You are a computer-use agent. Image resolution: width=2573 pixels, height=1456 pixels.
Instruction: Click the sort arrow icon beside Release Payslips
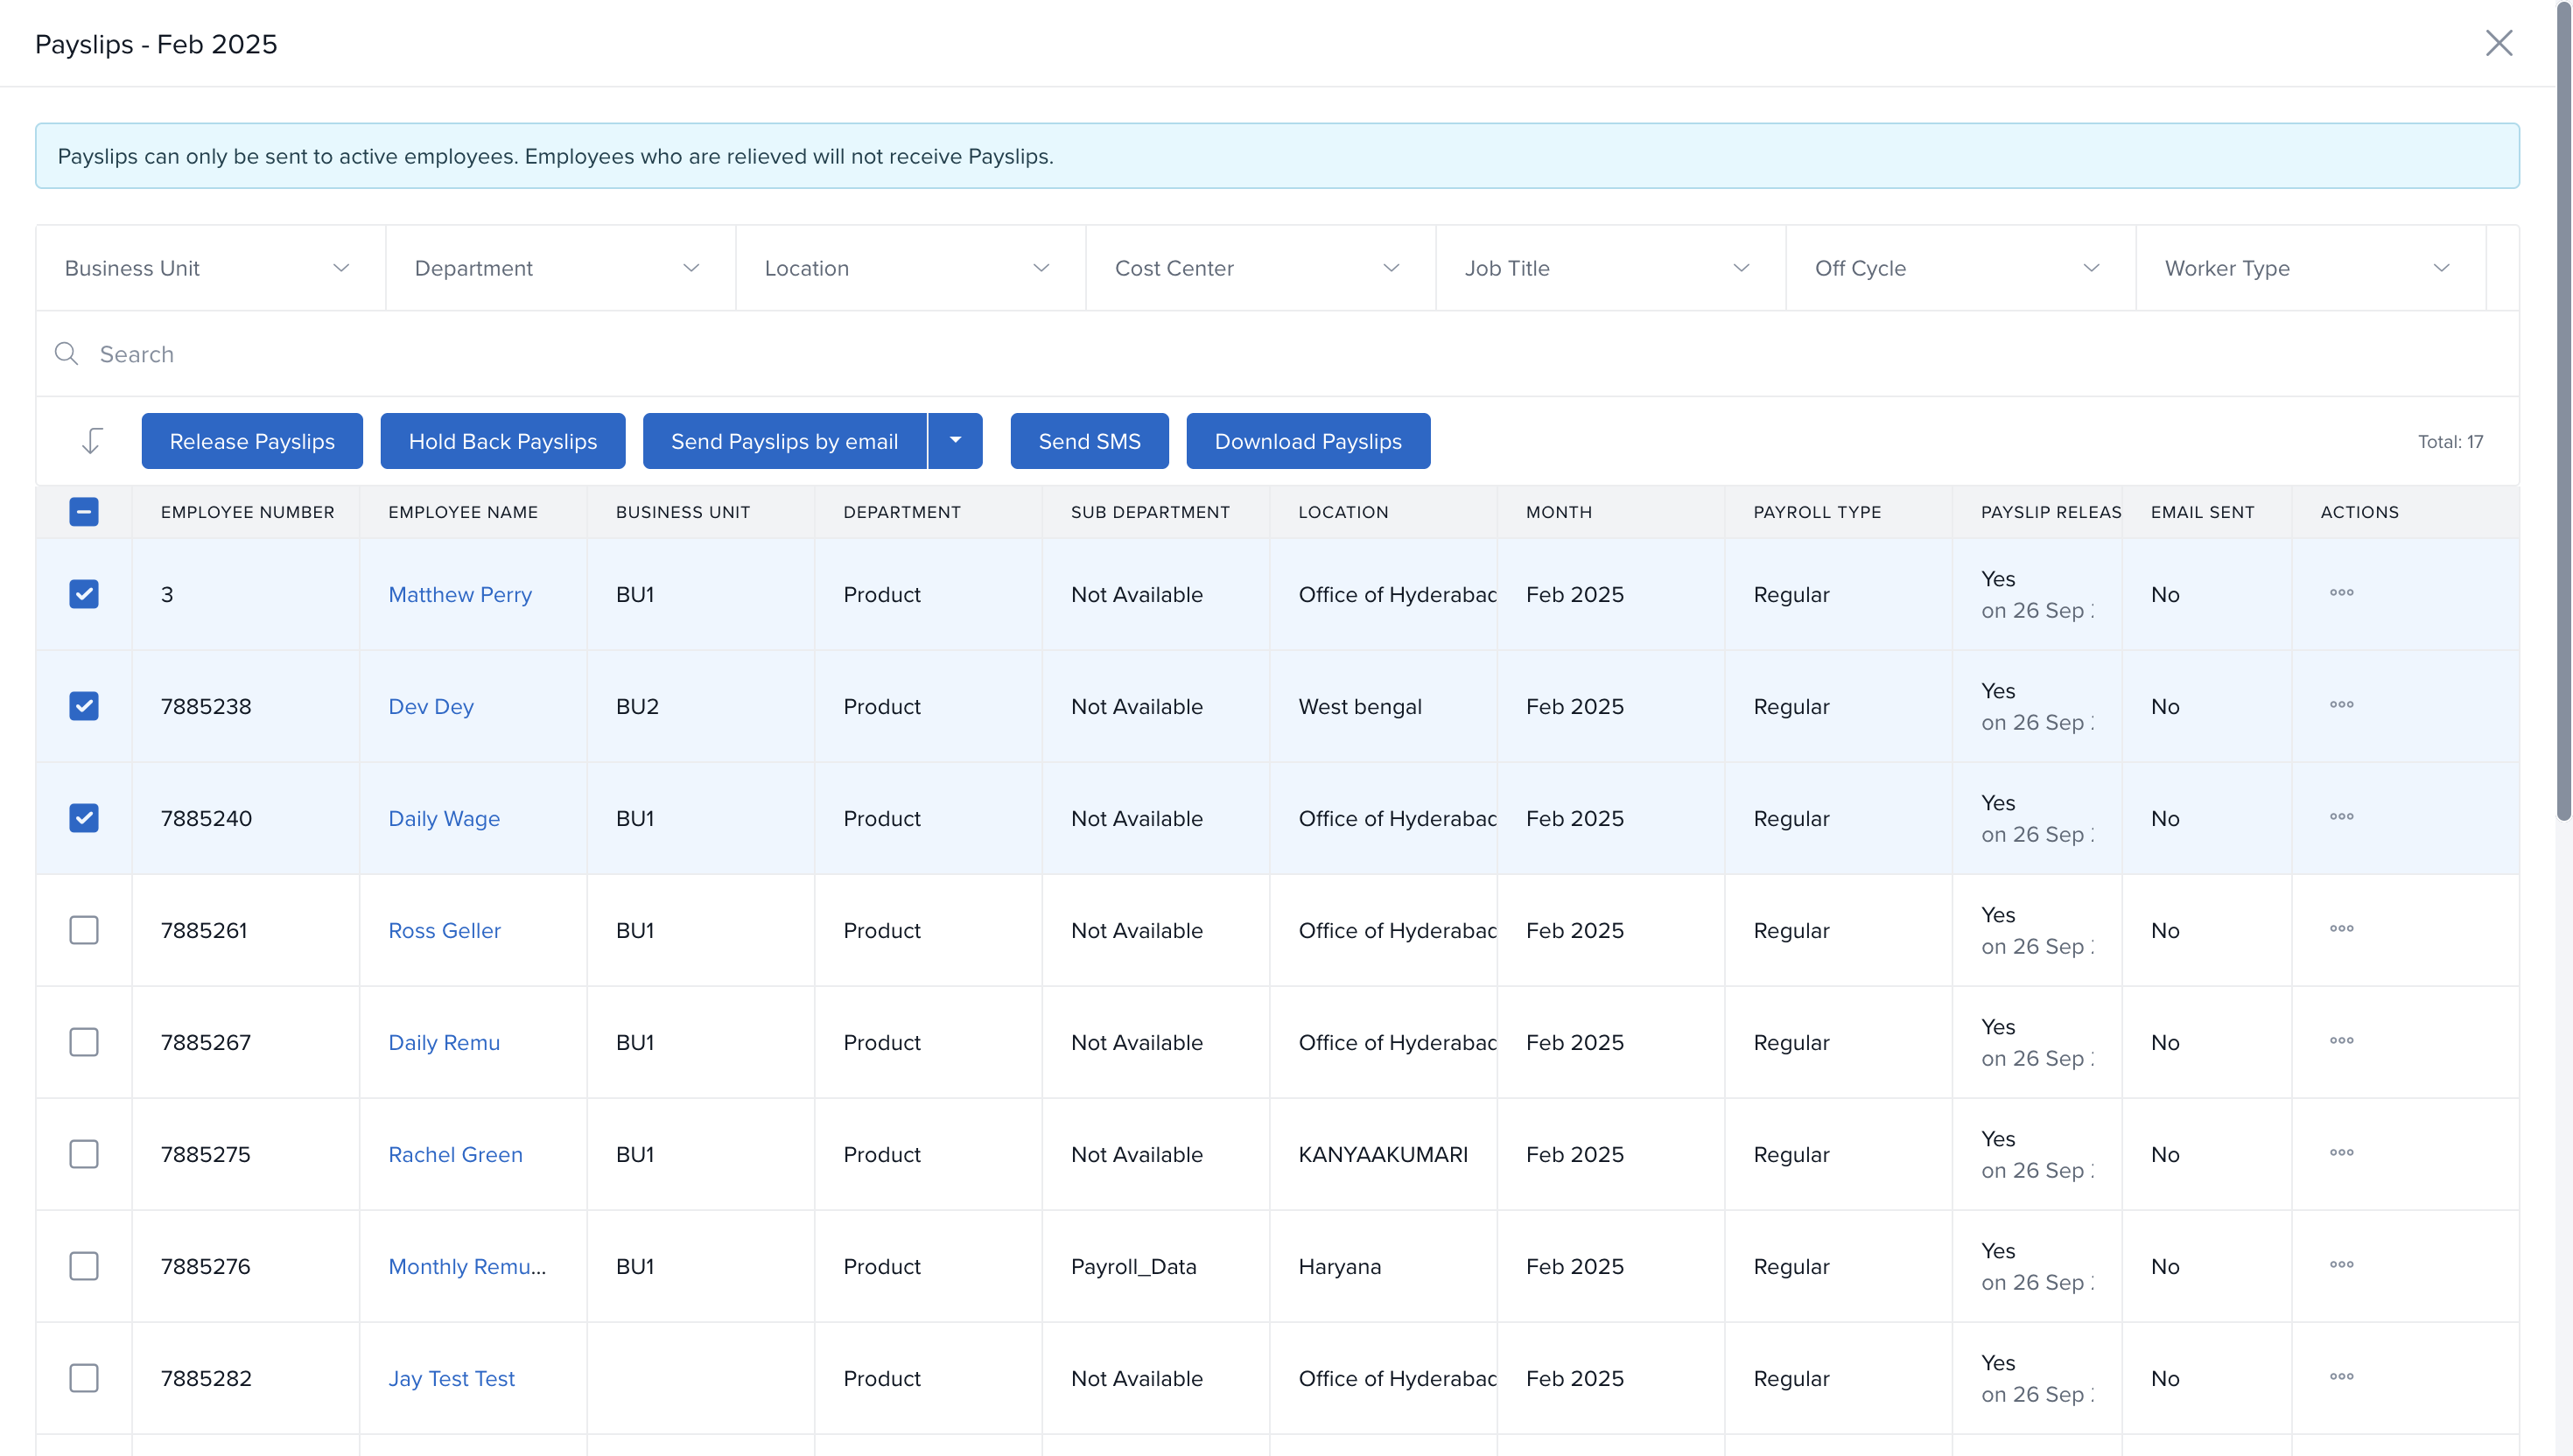[91, 441]
